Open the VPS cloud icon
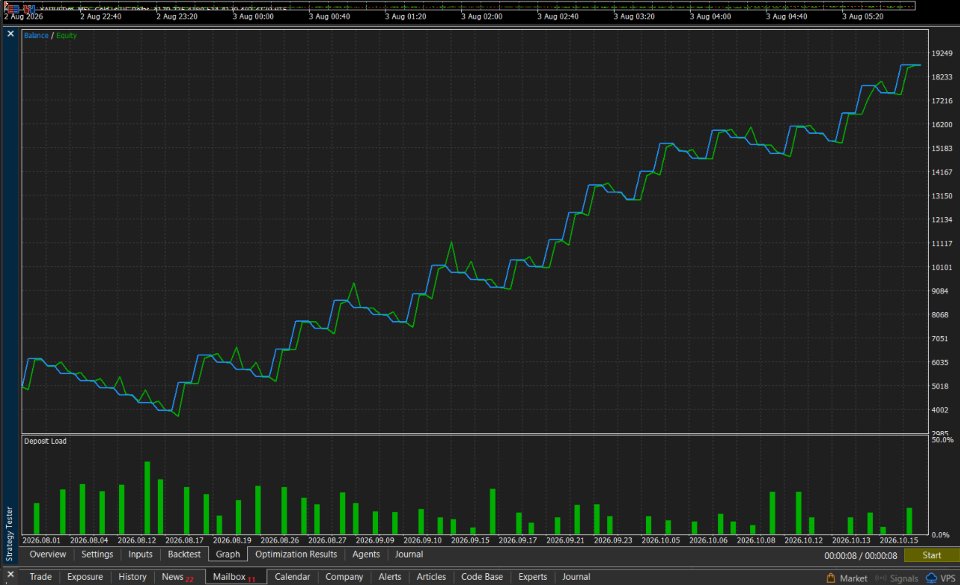960x585 pixels. pos(931,578)
